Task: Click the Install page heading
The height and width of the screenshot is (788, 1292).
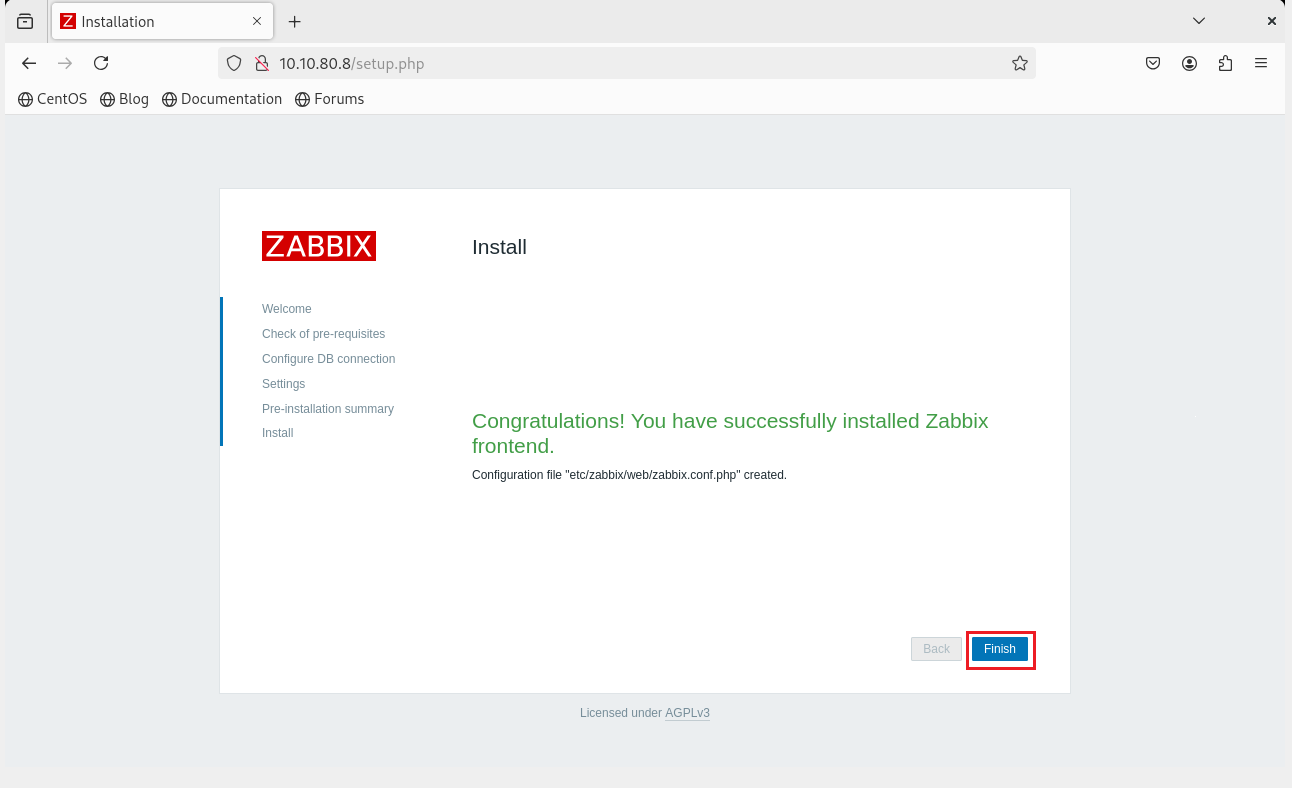Action: [x=499, y=247]
